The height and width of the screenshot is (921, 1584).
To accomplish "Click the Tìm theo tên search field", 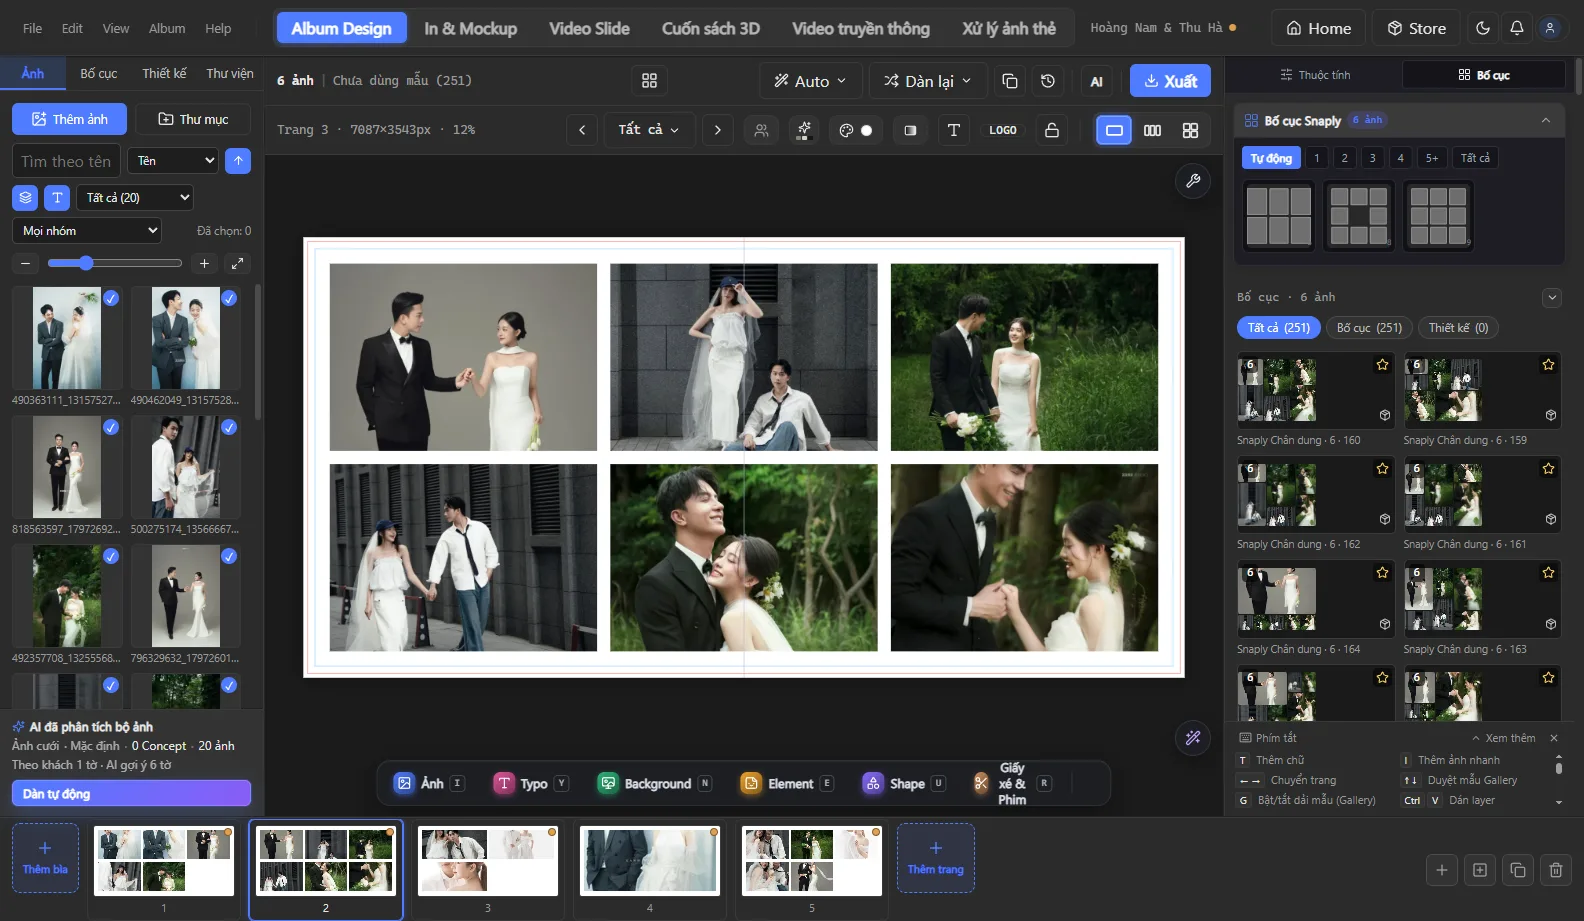I will pos(67,161).
